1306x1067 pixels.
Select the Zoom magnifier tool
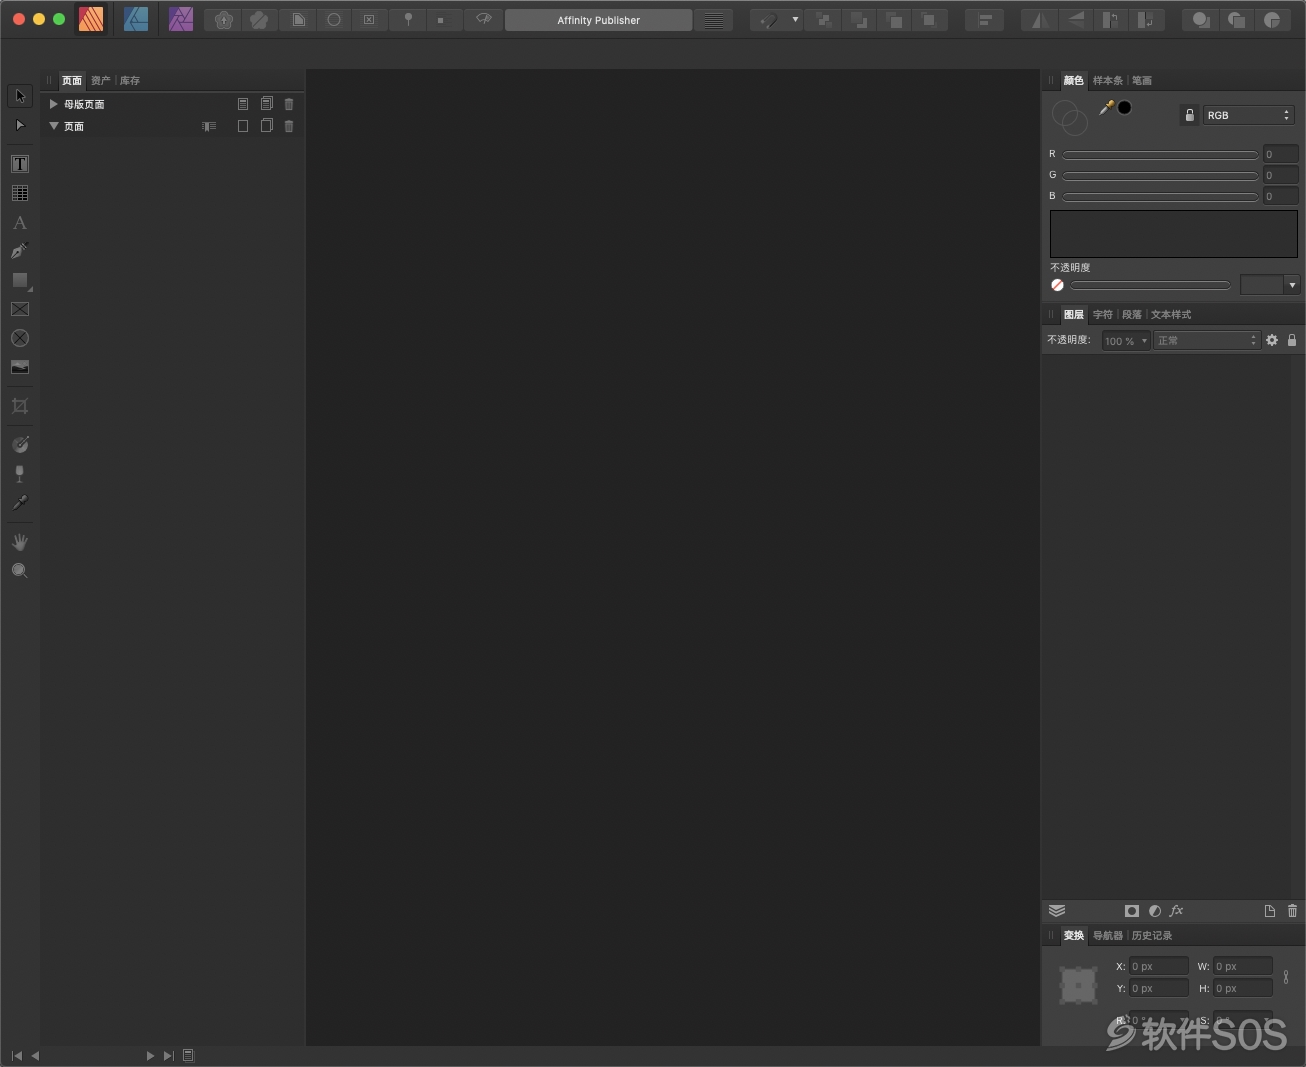20,570
